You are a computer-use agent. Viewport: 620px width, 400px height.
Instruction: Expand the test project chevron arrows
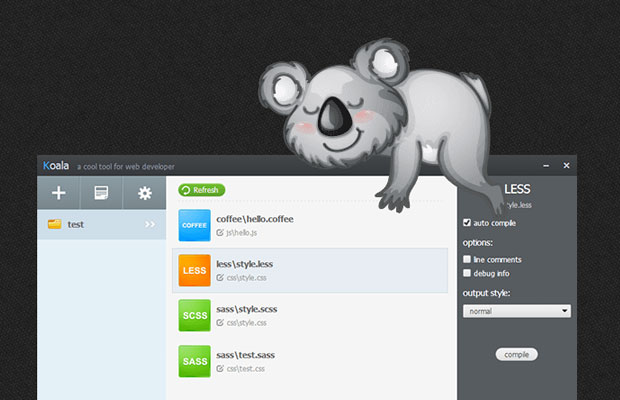point(150,224)
